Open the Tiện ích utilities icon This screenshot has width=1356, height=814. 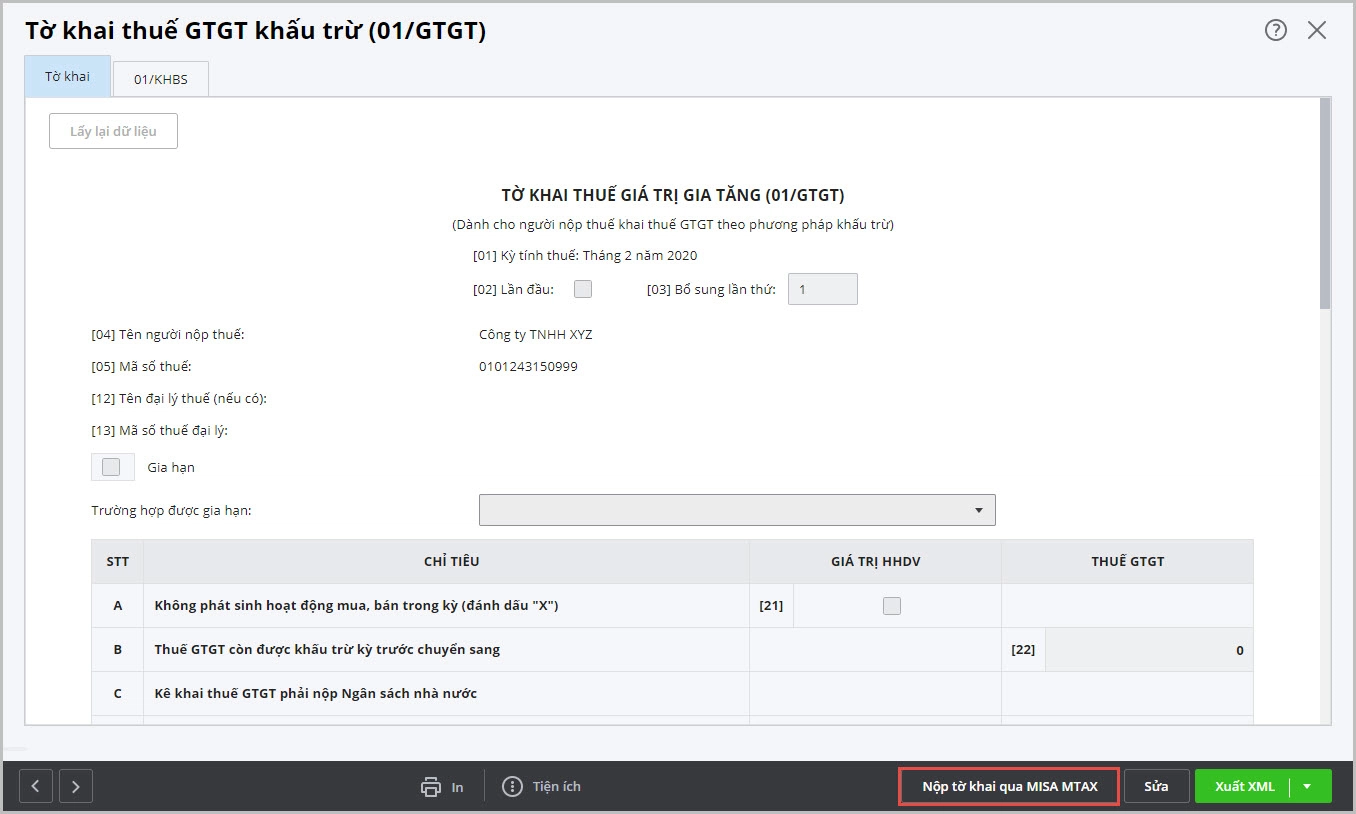512,787
